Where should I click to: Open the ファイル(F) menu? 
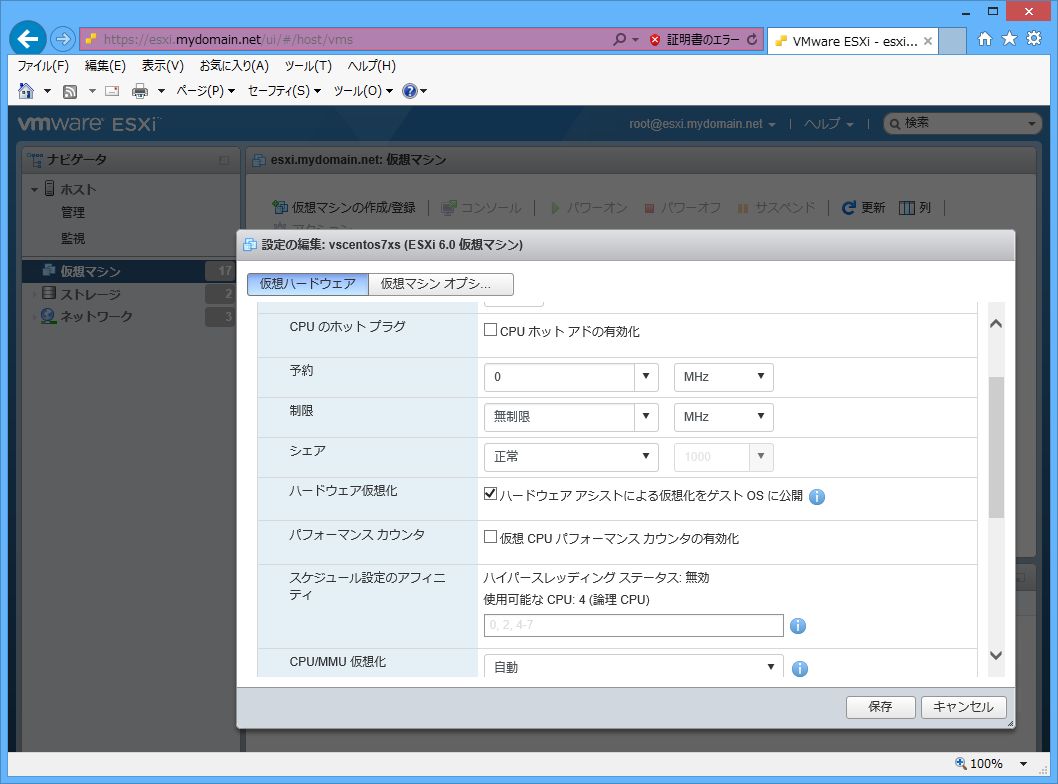click(43, 65)
